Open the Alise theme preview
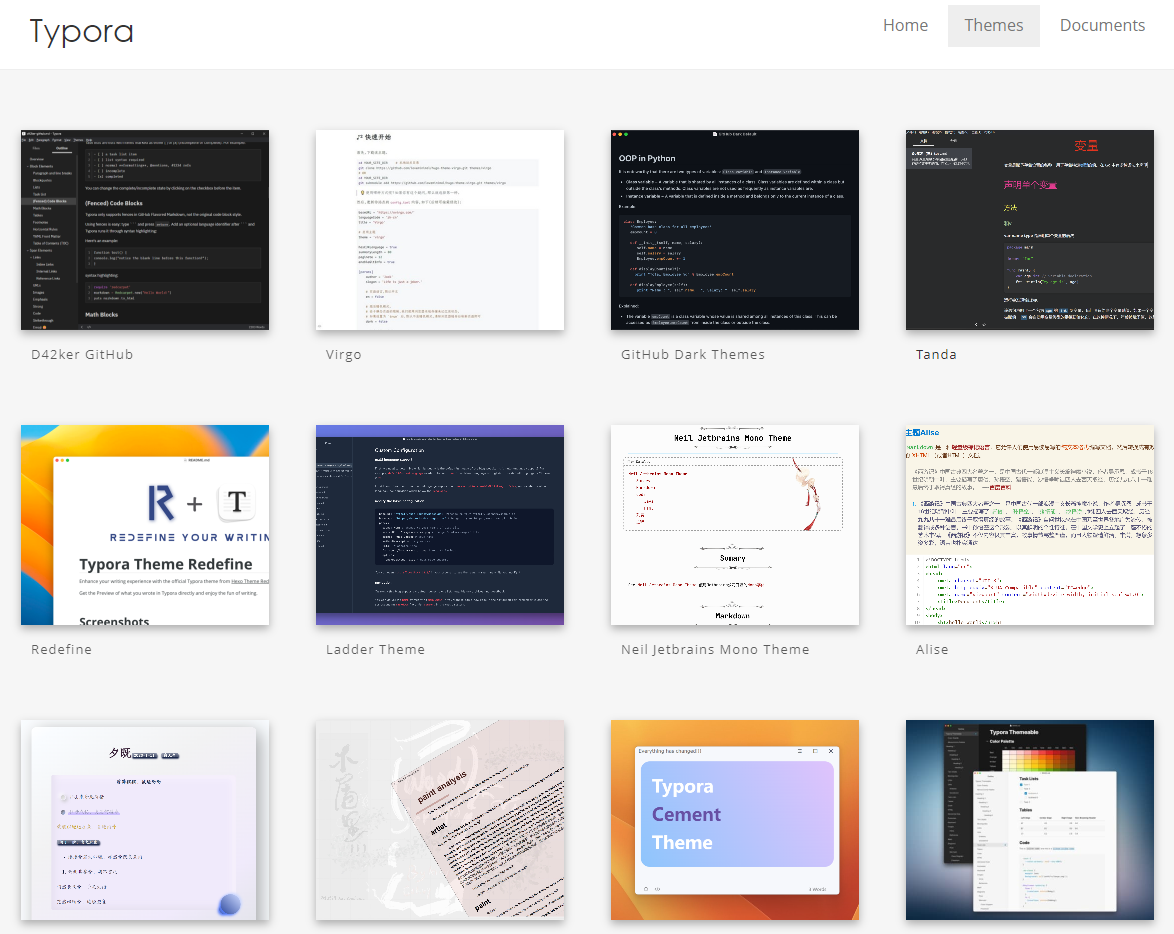Viewport: 1174px width, 934px height. (1029, 525)
